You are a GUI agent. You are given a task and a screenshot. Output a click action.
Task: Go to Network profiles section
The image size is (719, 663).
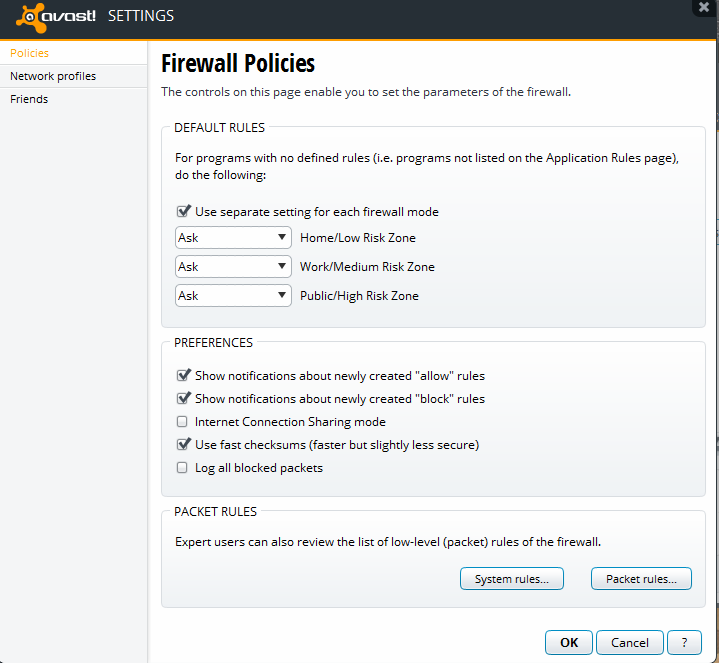click(x=53, y=76)
